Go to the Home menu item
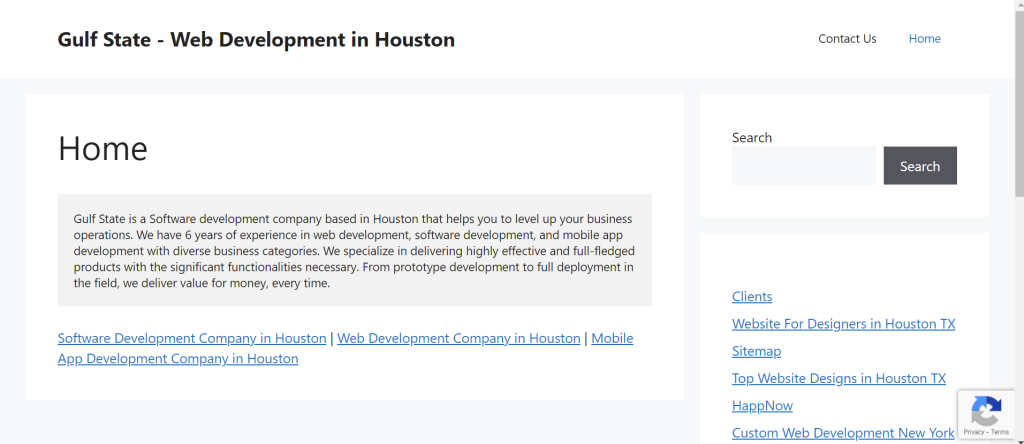This screenshot has width=1024, height=444. click(x=924, y=39)
